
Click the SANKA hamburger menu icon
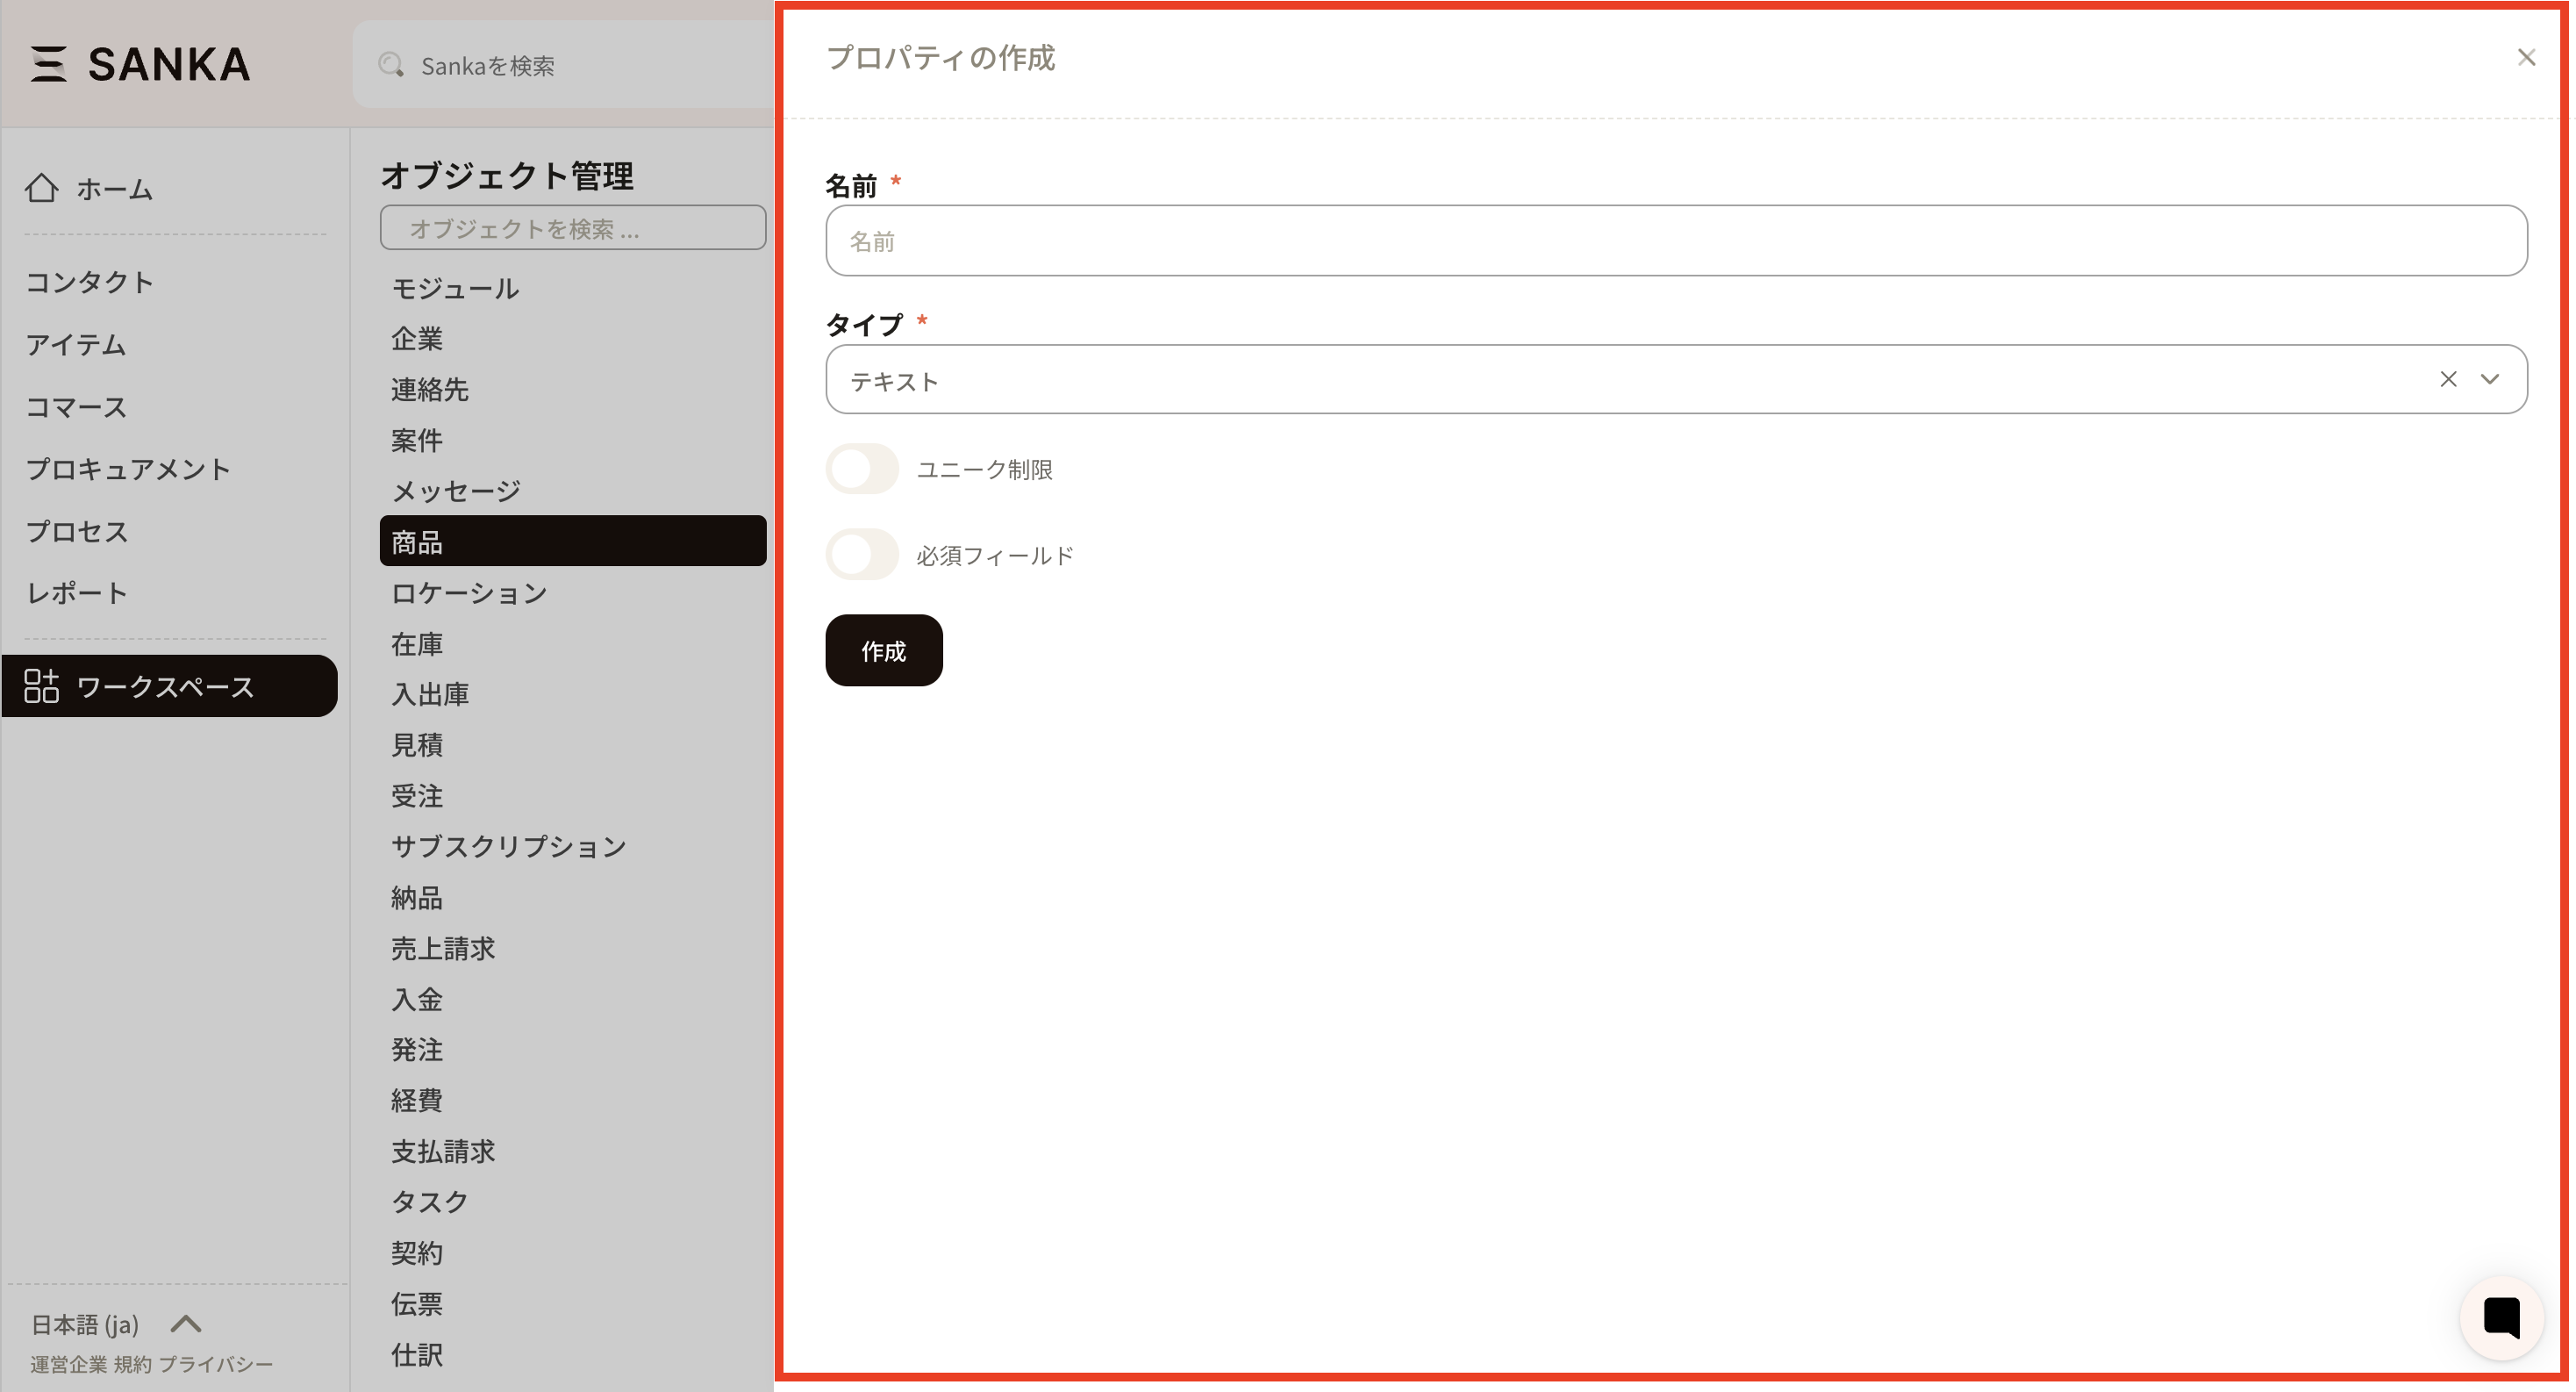(x=48, y=64)
